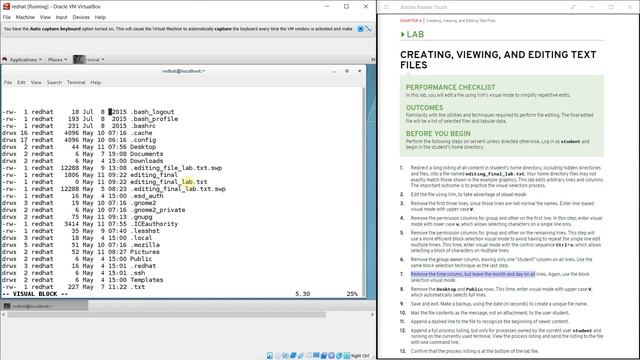640x360 pixels.
Task: Click the Documents directory name
Action: [147, 154]
